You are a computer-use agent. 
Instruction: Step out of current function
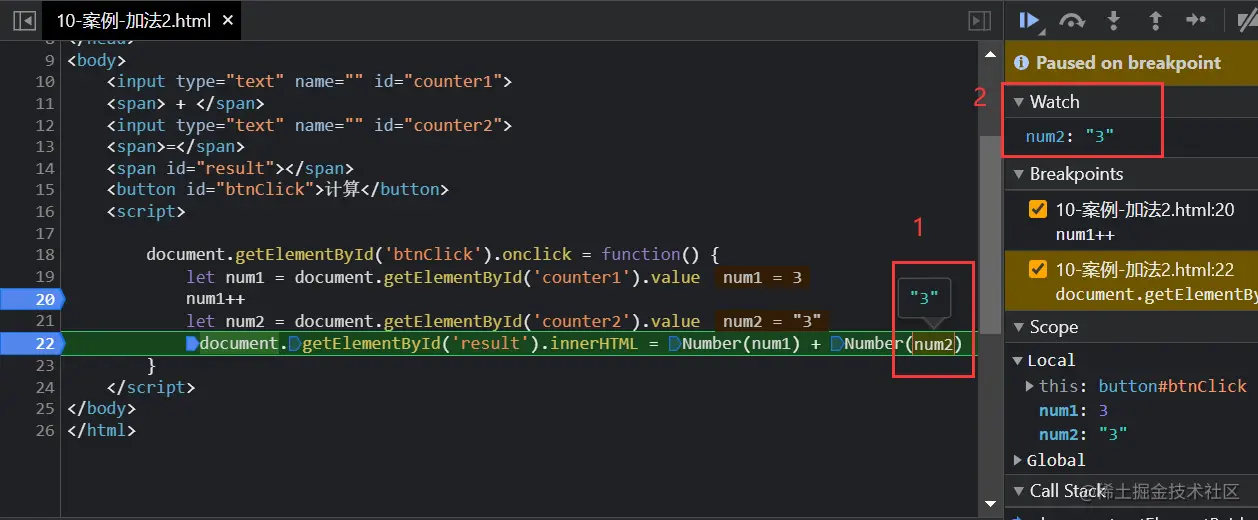(x=1154, y=20)
